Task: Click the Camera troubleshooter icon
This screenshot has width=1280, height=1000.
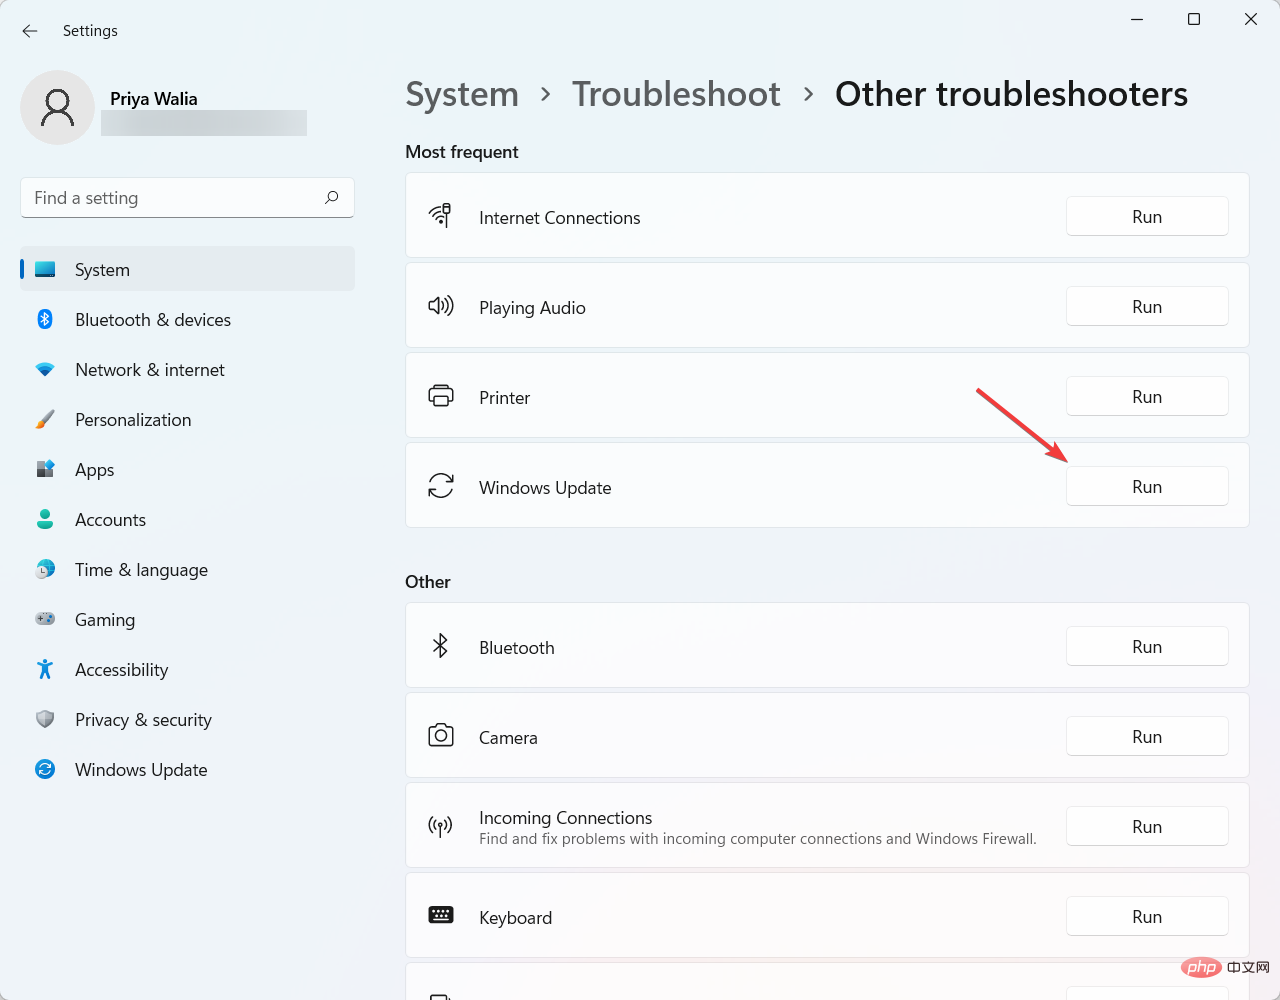Action: [x=441, y=735]
